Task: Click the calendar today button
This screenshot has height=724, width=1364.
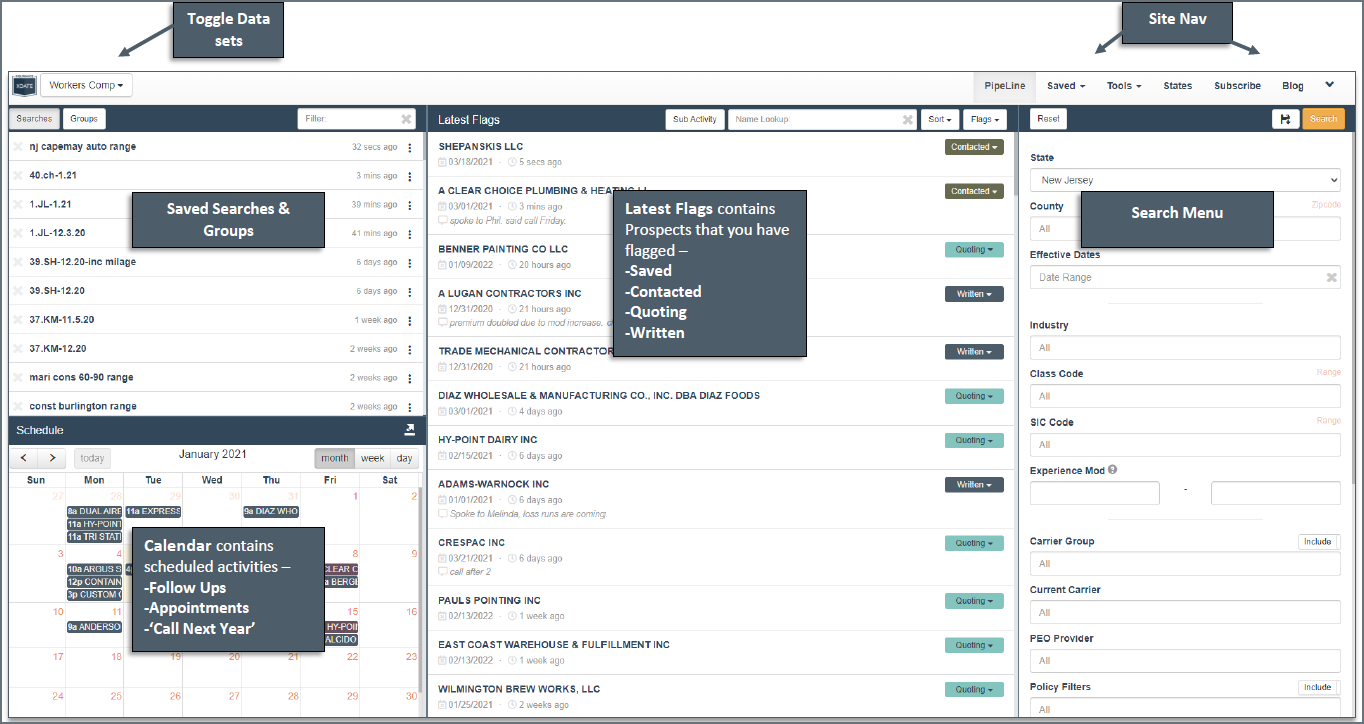Action: [x=92, y=458]
